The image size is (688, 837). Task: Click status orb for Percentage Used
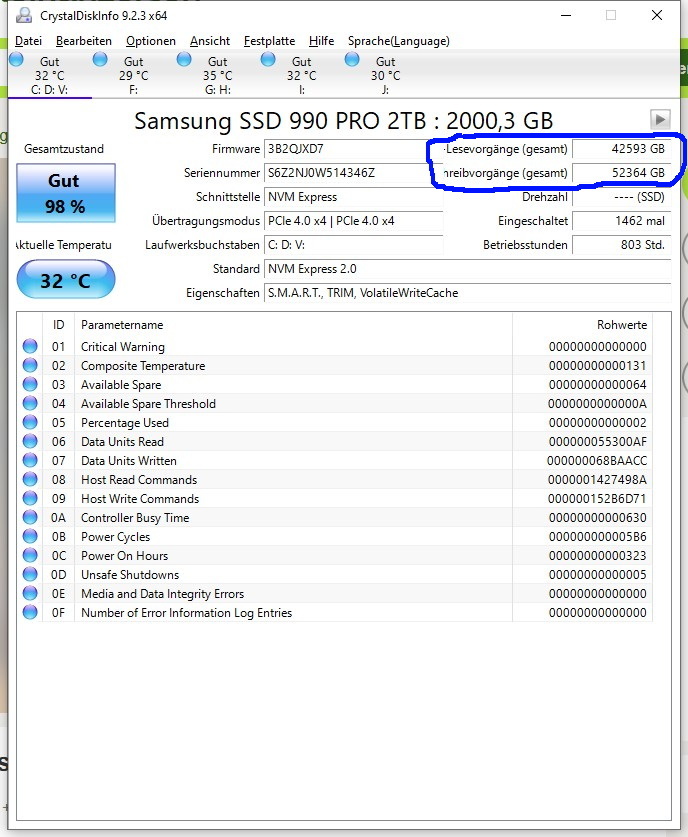[x=30, y=422]
